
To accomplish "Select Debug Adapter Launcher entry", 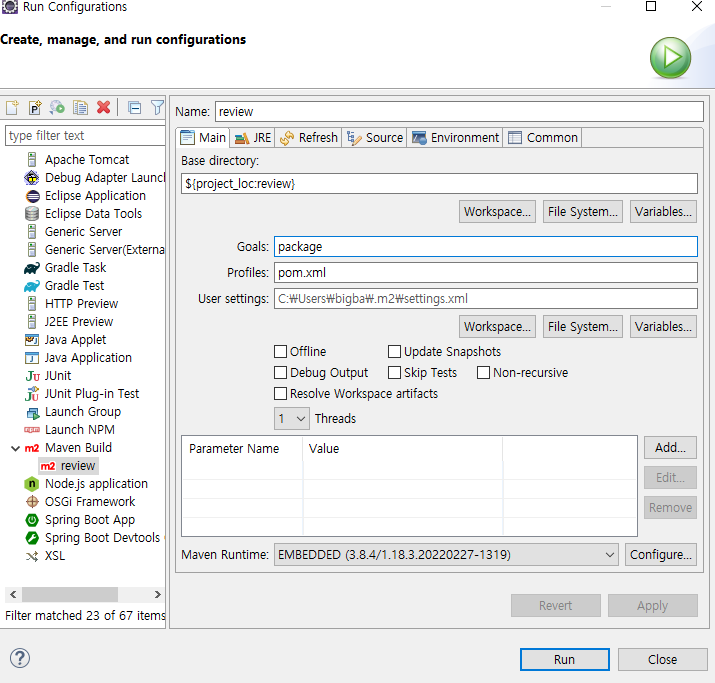I will [104, 177].
